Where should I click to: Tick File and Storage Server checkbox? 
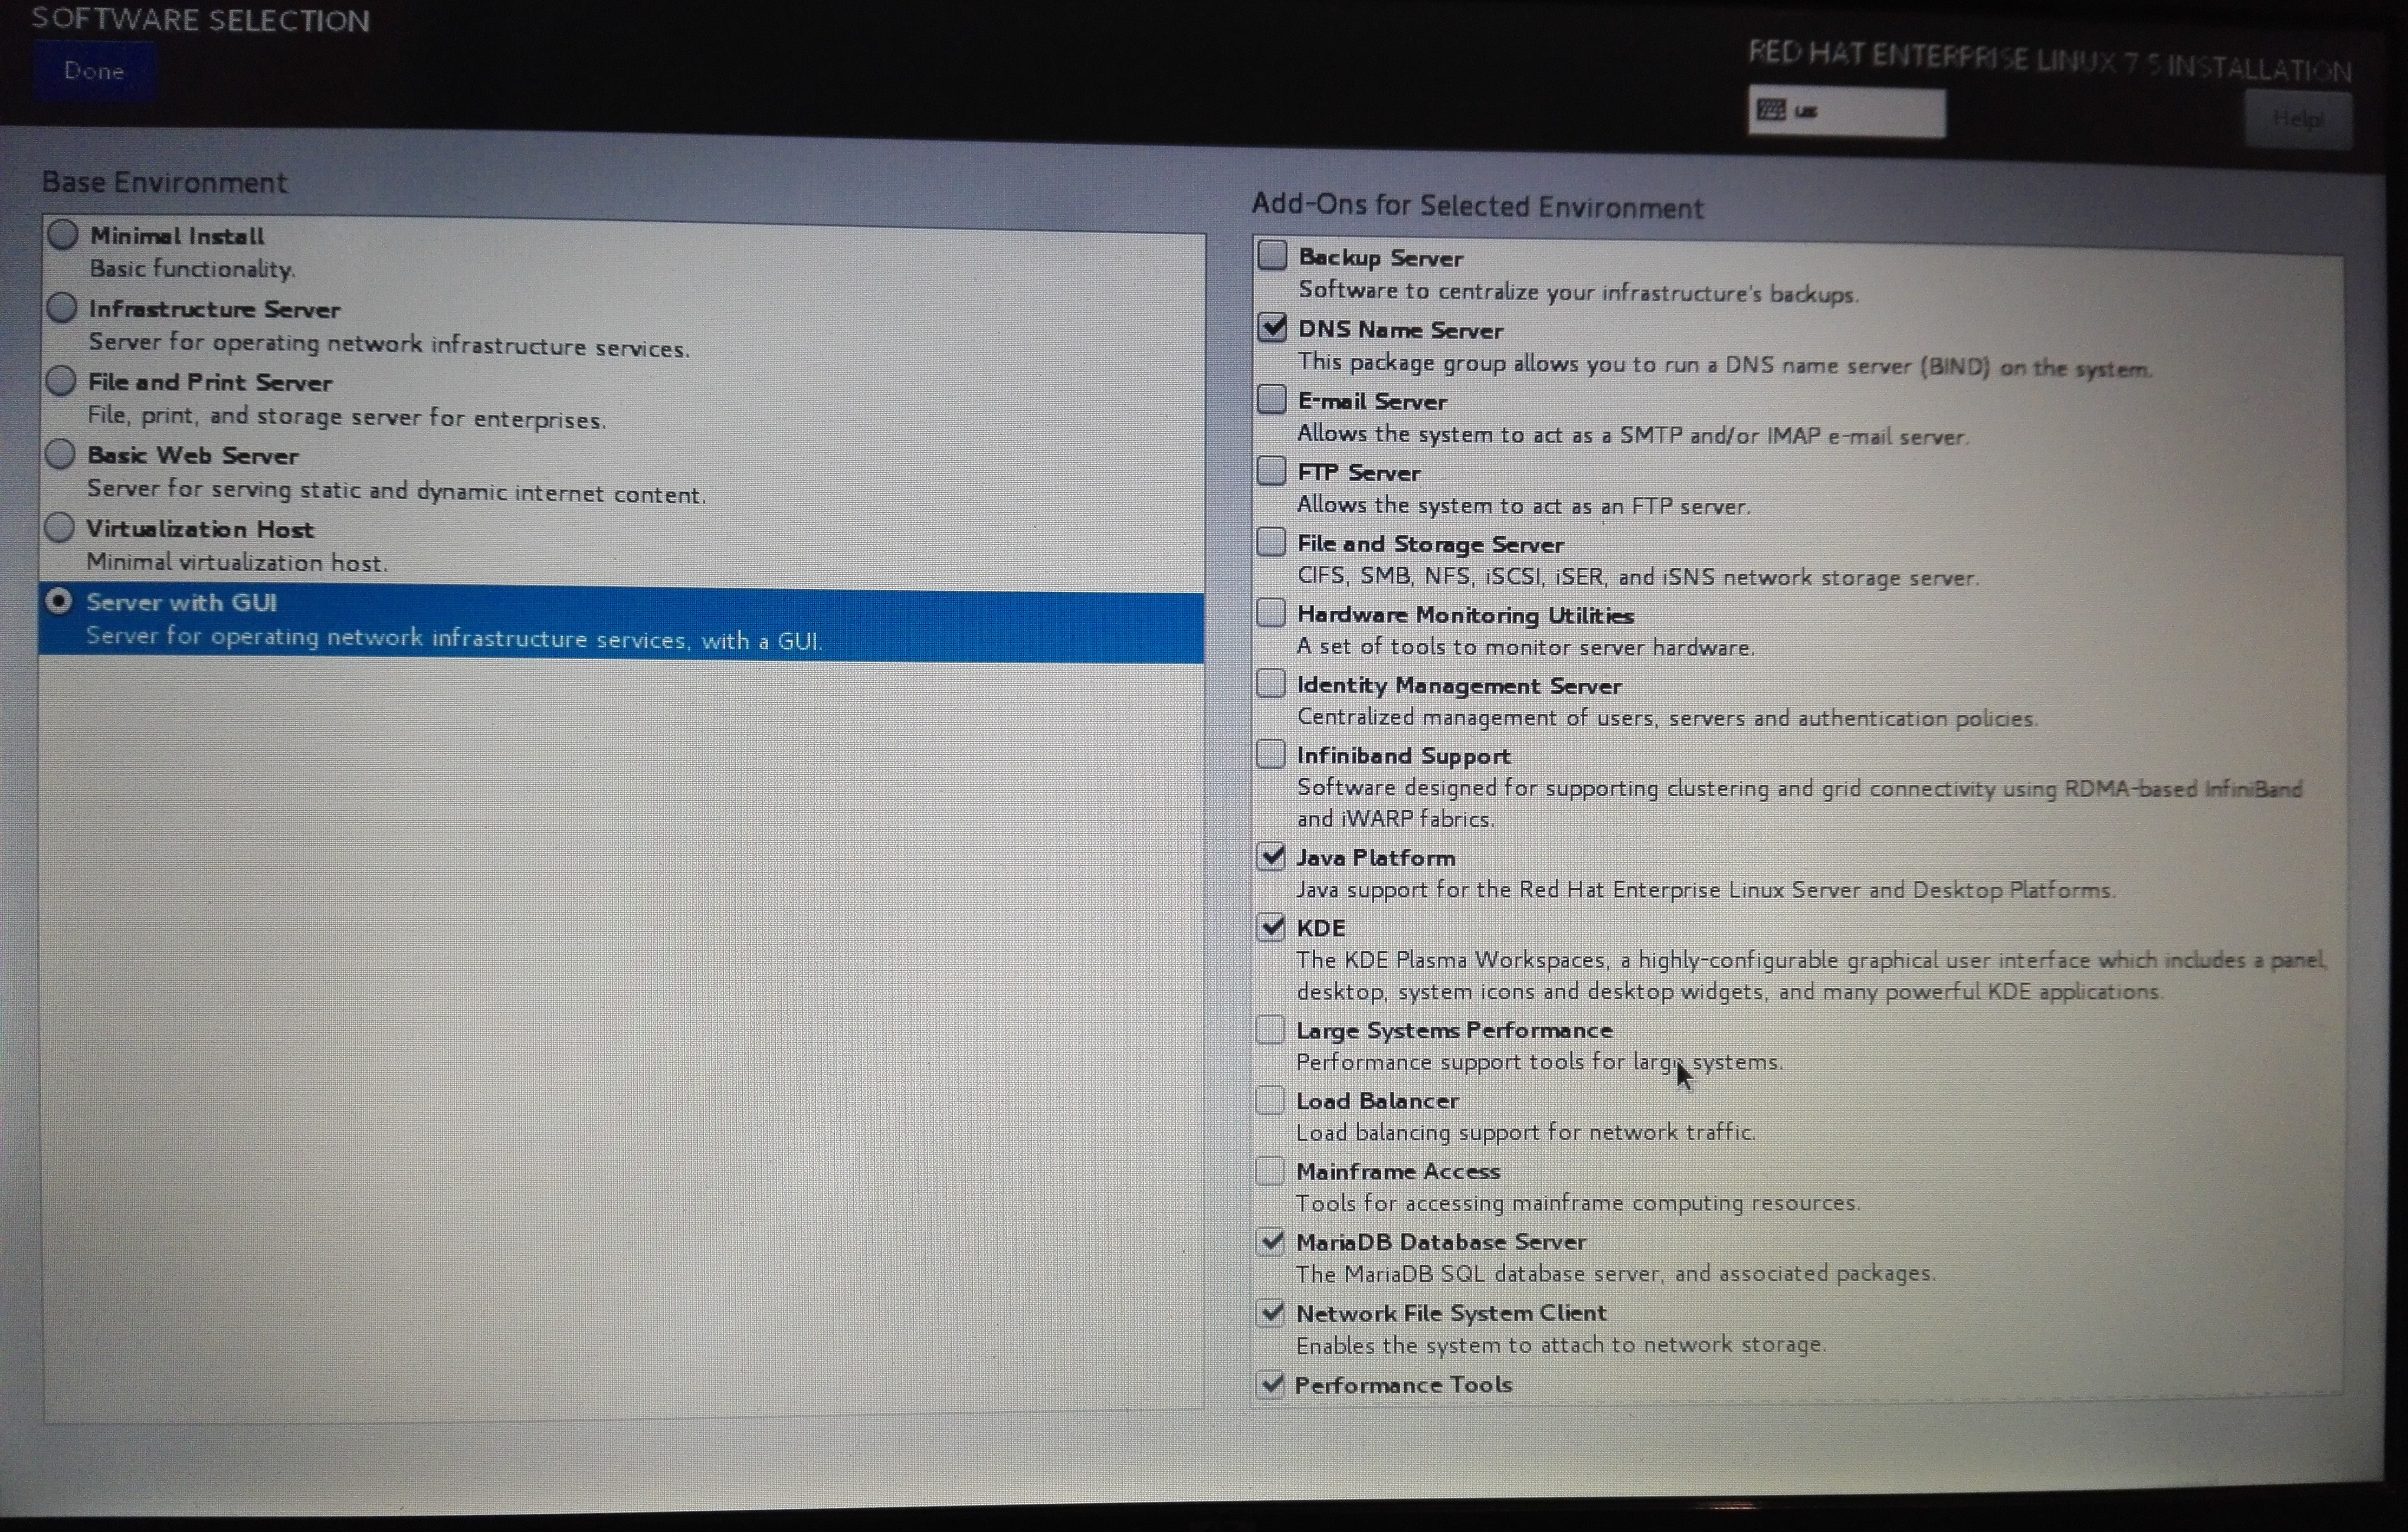[1271, 541]
